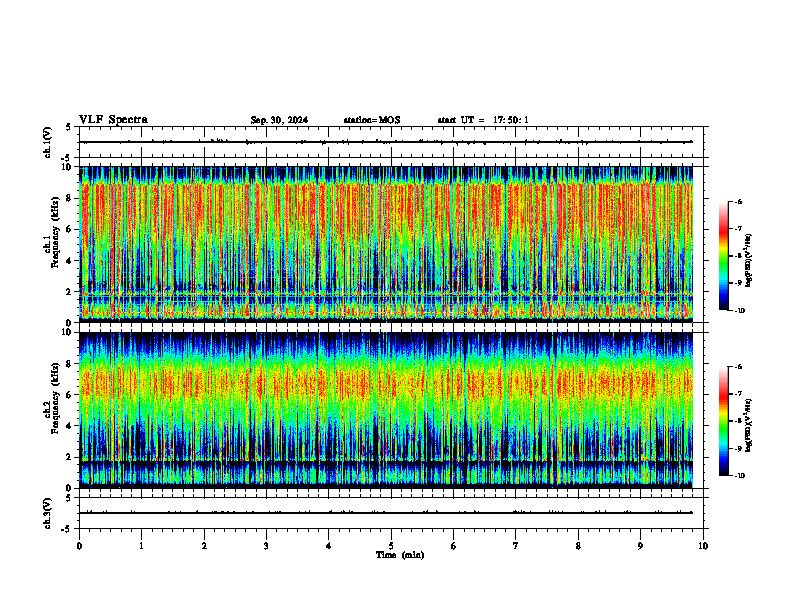Screen dimensions: 792x612
Task: Click the "VLF Spectra" plot title
Action: [x=113, y=120]
